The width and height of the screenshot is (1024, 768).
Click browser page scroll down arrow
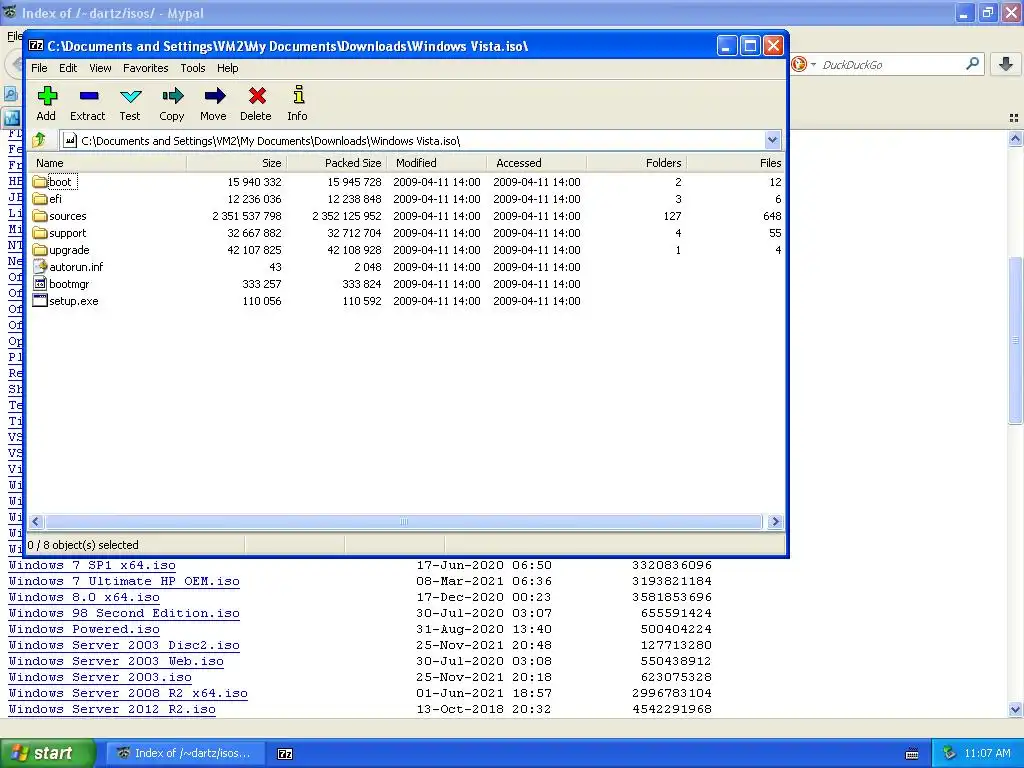click(x=1015, y=709)
